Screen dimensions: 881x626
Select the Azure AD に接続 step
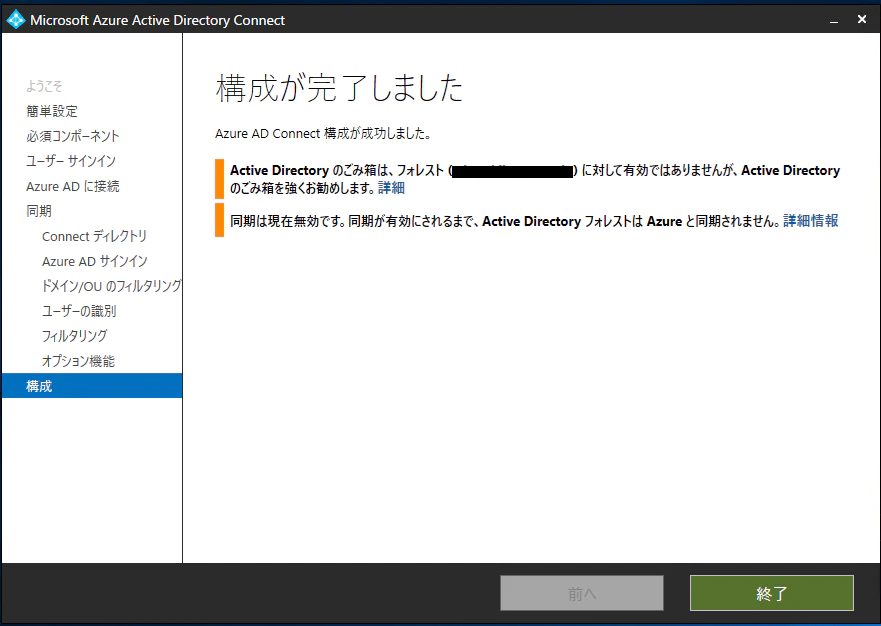[72, 186]
